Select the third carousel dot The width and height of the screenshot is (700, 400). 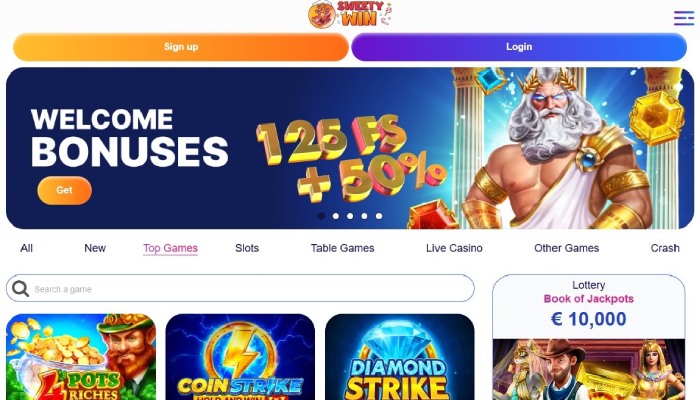[350, 216]
